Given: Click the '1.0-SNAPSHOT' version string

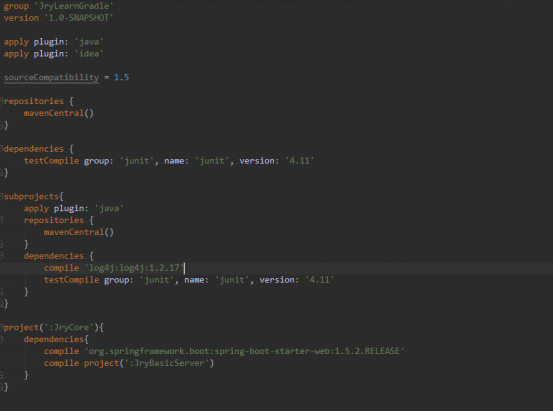Looking at the screenshot, I should coord(79,18).
